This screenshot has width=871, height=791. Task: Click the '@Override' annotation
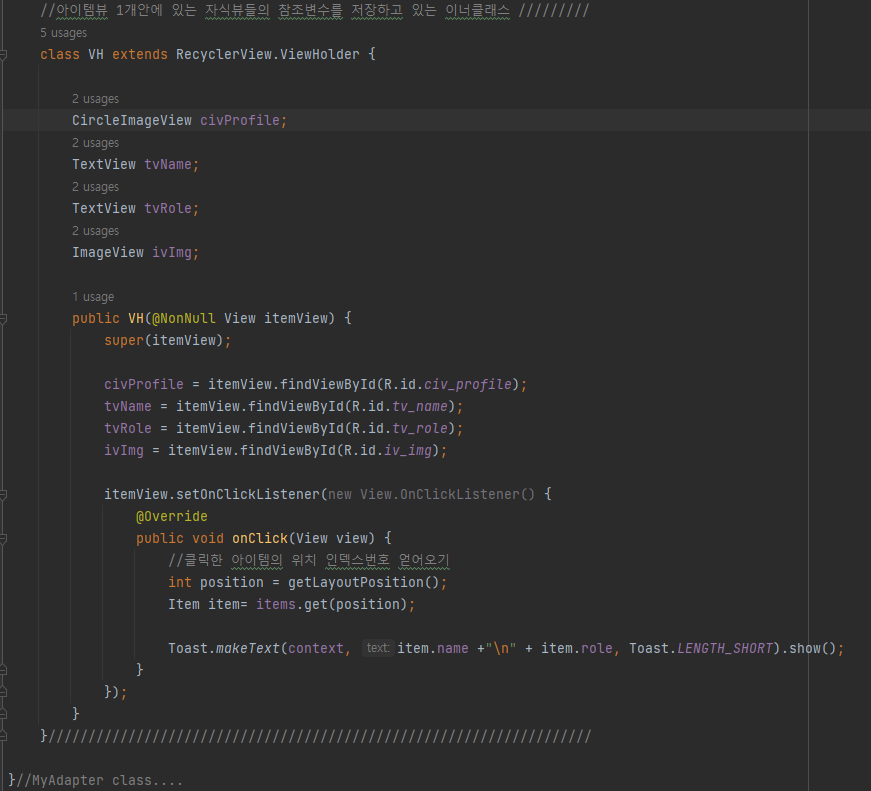tap(172, 517)
